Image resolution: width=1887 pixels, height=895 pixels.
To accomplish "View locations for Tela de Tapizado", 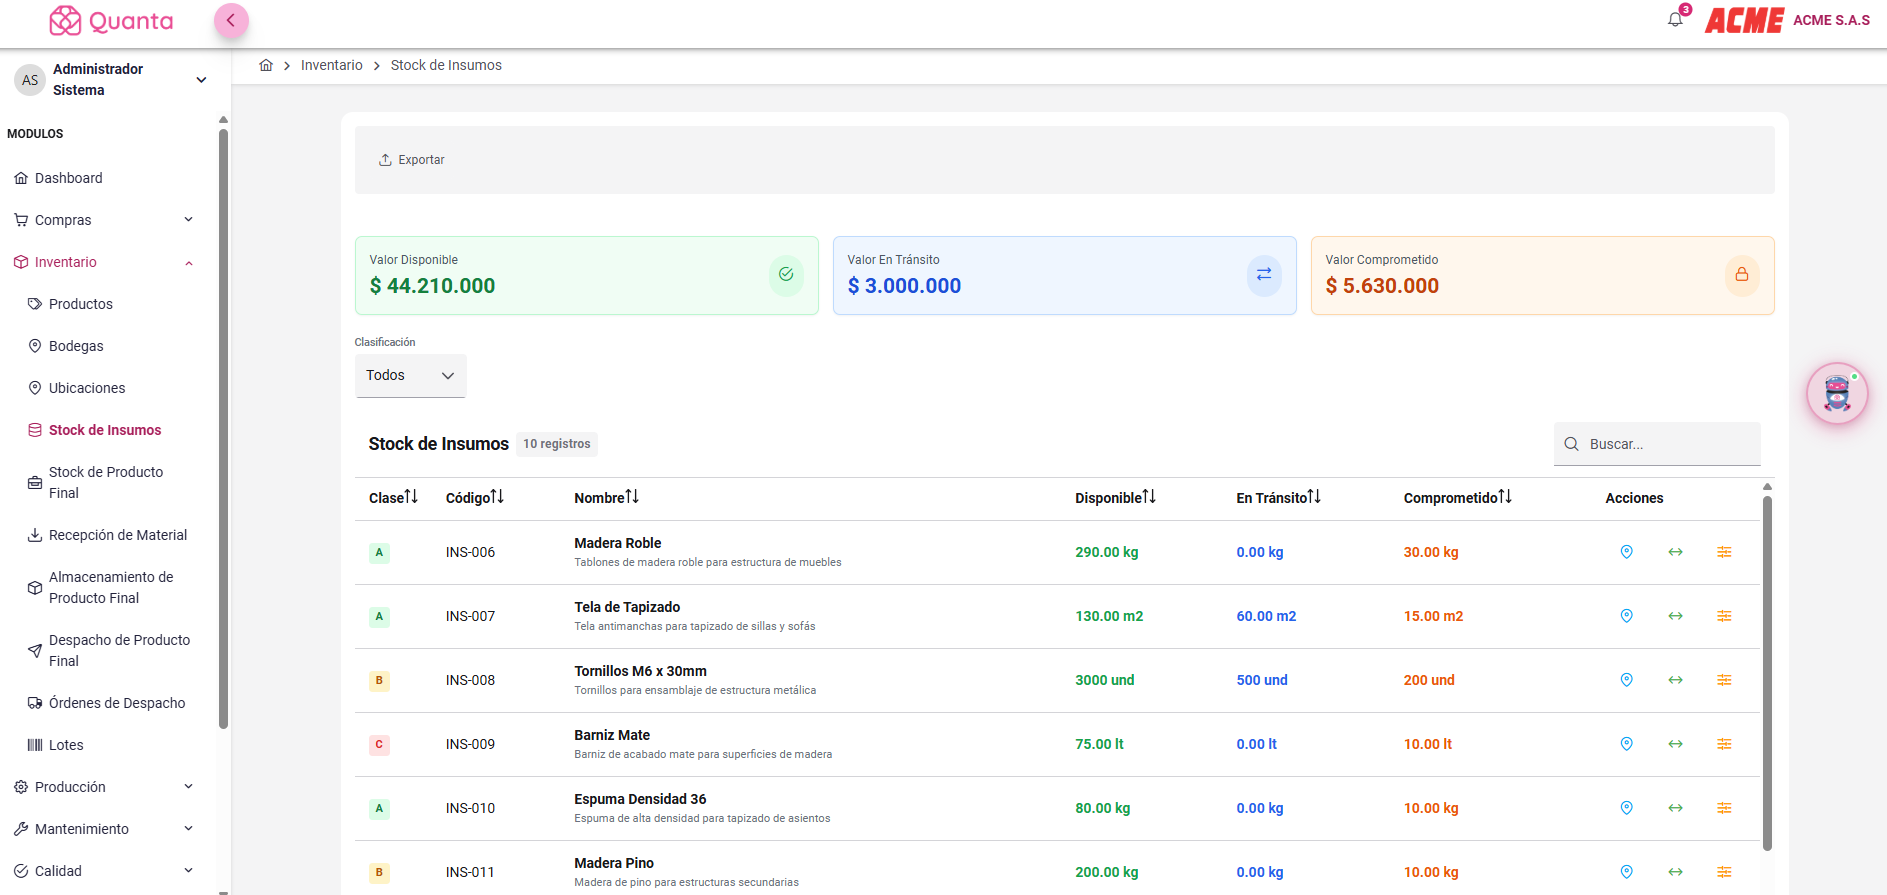I will tap(1627, 616).
